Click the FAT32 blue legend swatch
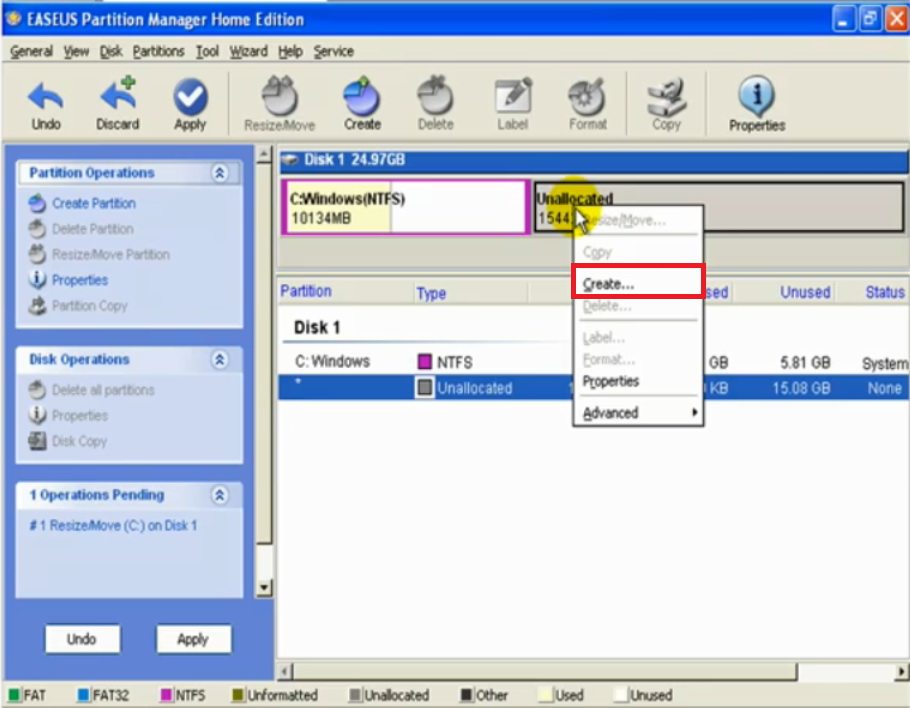The image size is (910, 708). coord(84,695)
